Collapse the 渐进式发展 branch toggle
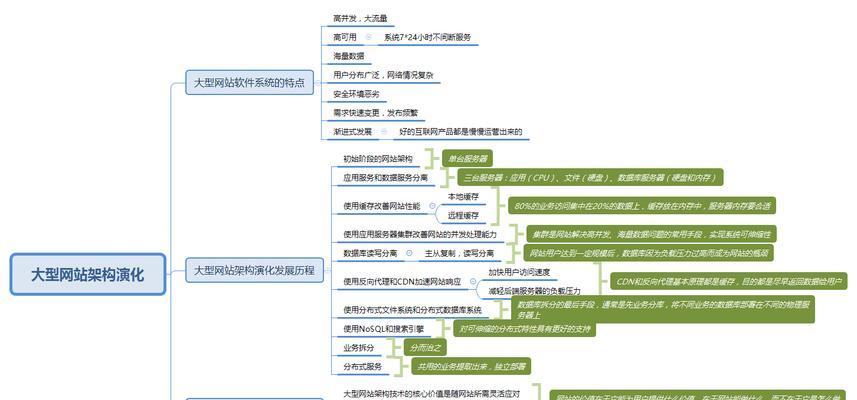Viewport: 857px width, 400px height. (x=383, y=132)
